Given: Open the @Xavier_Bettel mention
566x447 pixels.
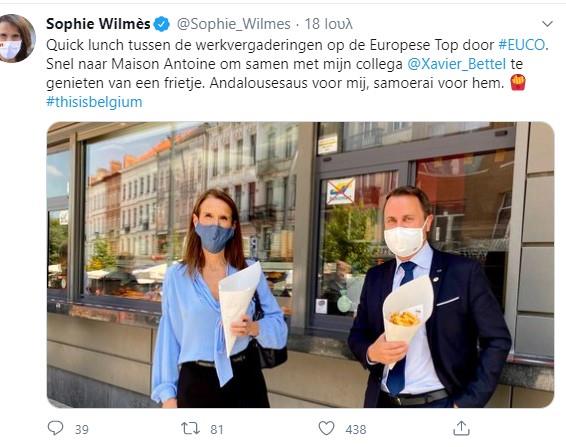Looking at the screenshot, I should (457, 64).
